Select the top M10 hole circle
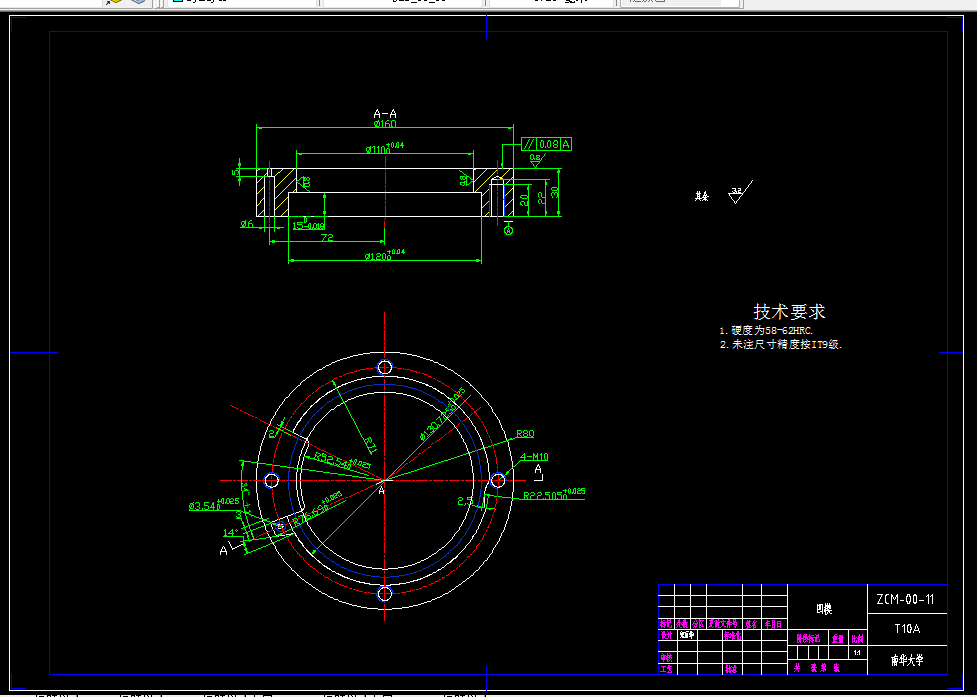Viewport: 977px width, 697px height. [385, 367]
